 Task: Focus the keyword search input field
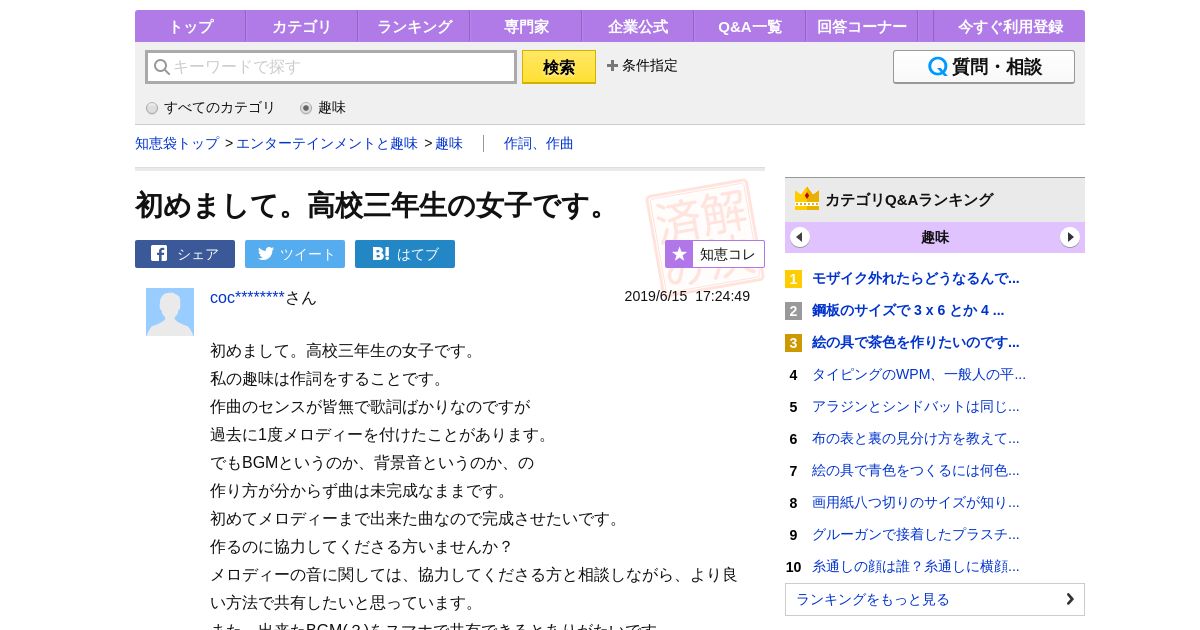(x=331, y=67)
